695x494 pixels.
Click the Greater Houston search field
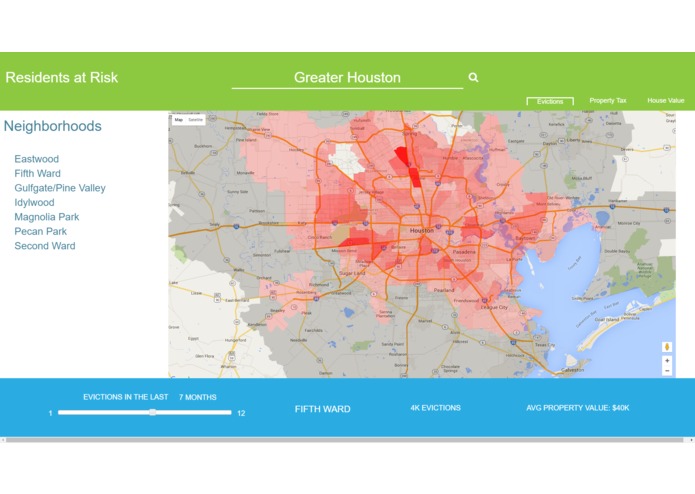click(347, 78)
